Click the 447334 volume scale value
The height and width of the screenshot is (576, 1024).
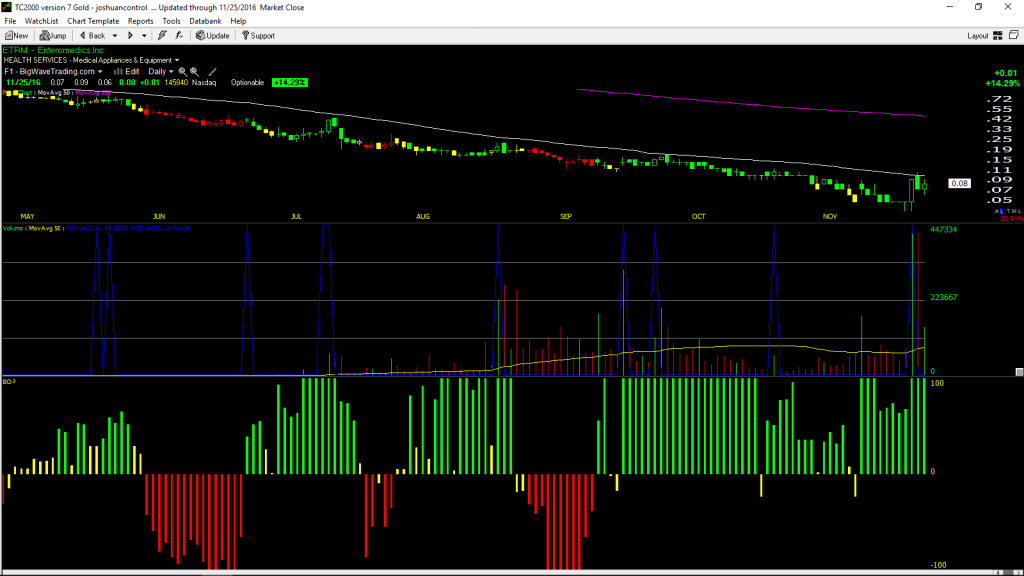[x=944, y=230]
